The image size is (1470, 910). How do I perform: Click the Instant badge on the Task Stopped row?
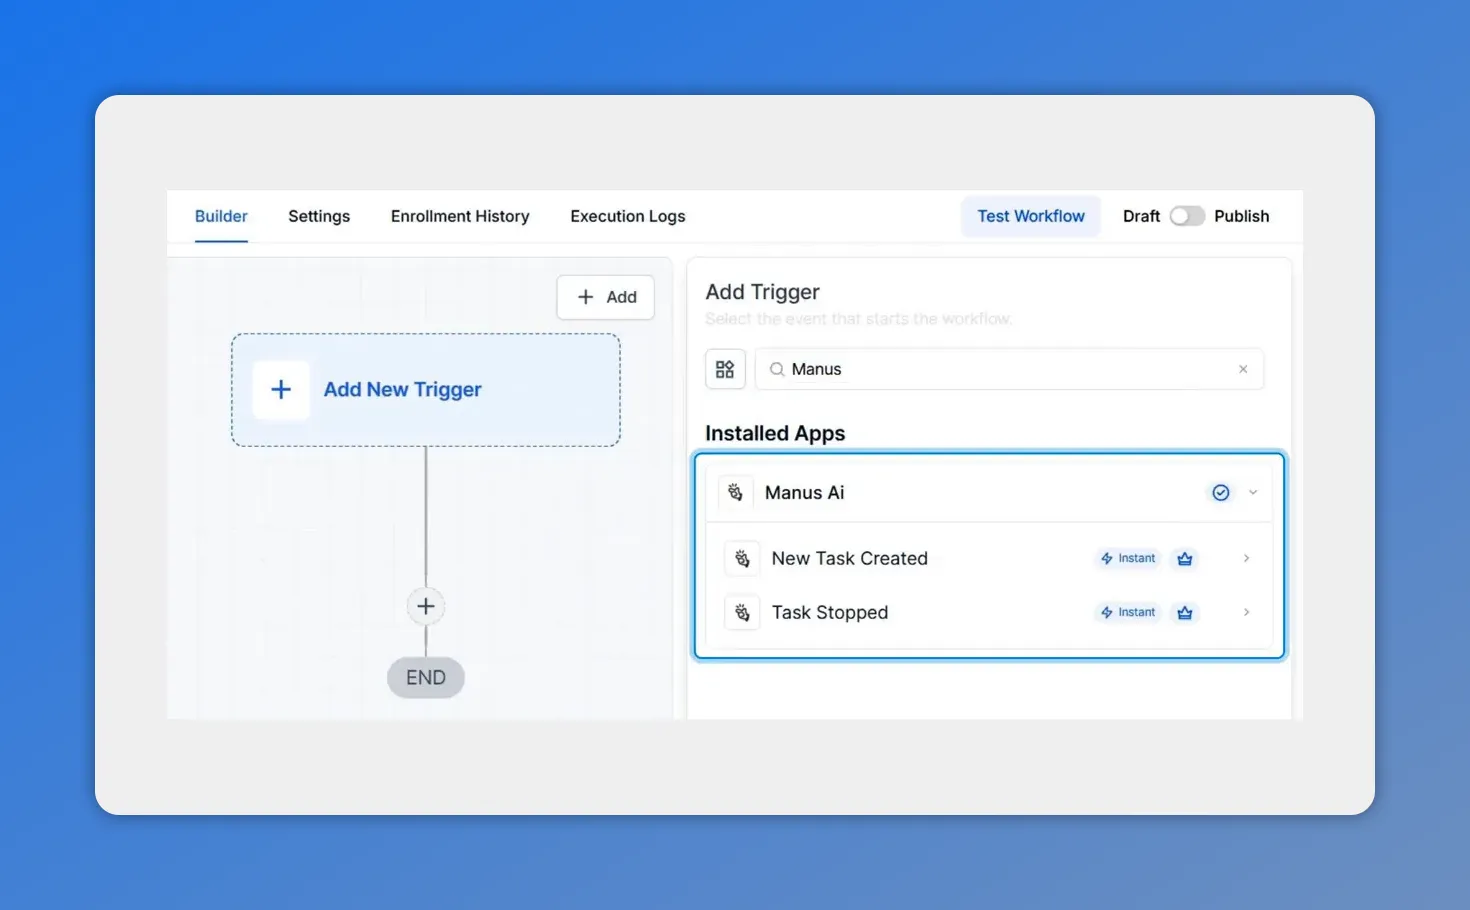point(1127,612)
